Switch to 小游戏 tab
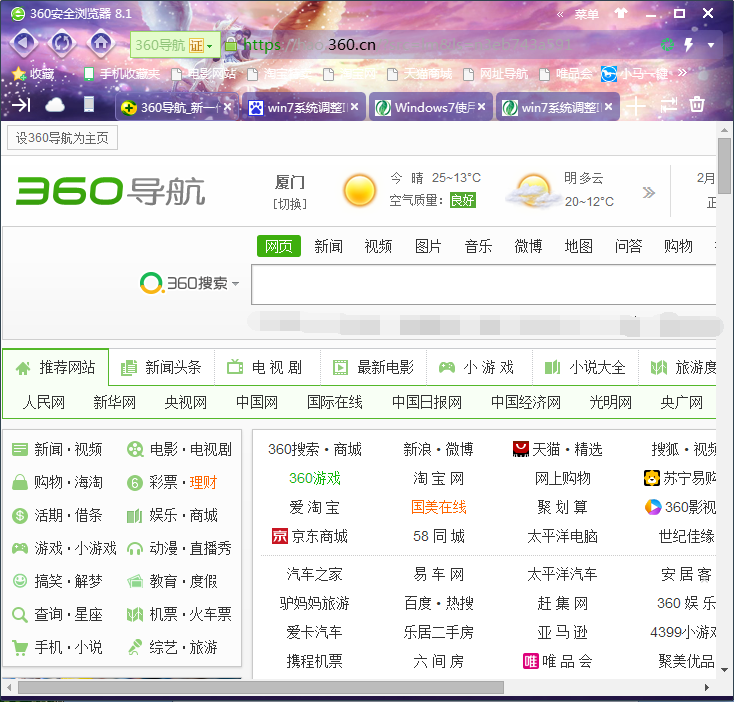Viewport: 734px width, 702px height. tap(479, 367)
